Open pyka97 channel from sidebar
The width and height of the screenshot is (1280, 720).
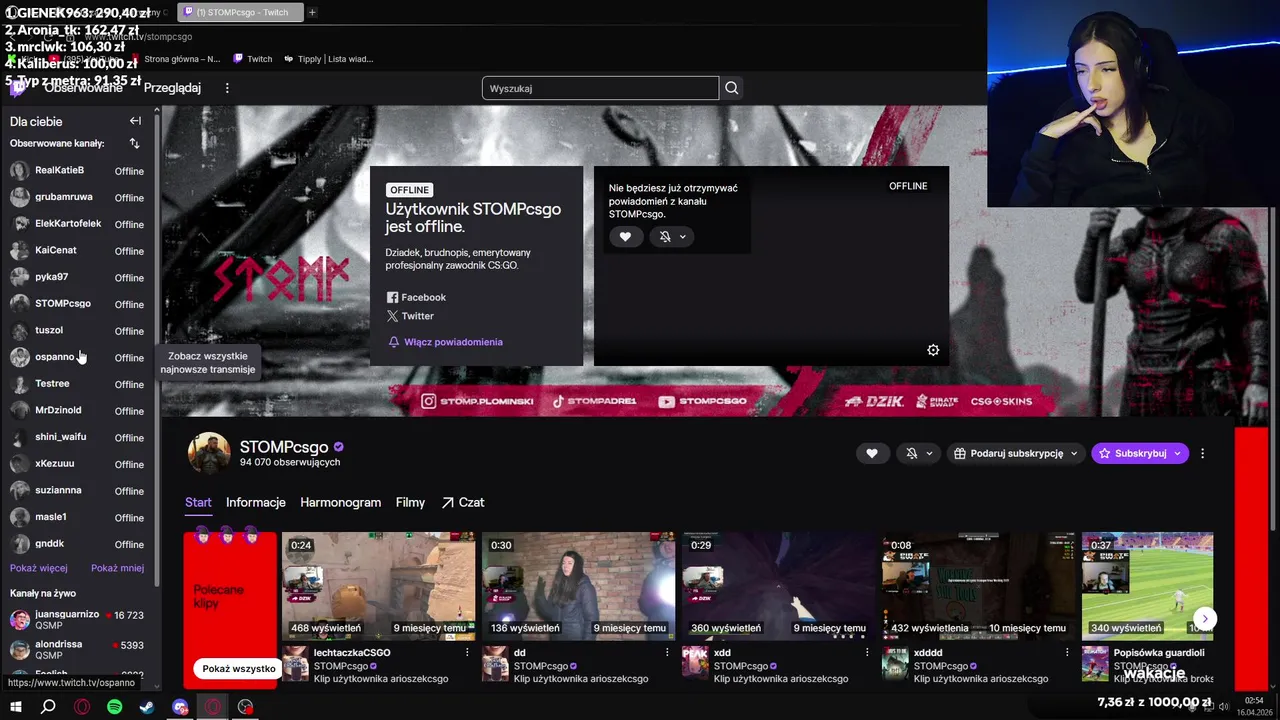tap(78, 277)
